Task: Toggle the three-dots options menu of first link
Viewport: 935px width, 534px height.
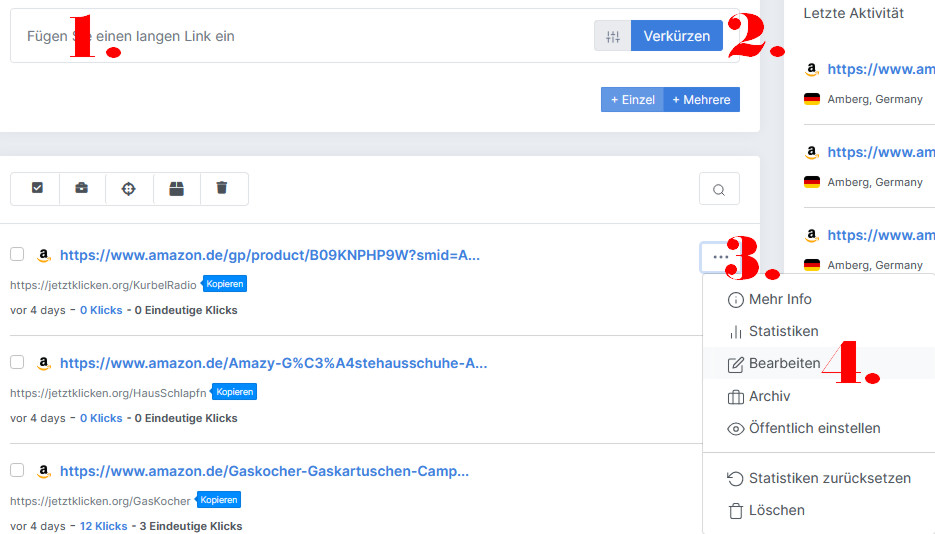Action: [720, 257]
